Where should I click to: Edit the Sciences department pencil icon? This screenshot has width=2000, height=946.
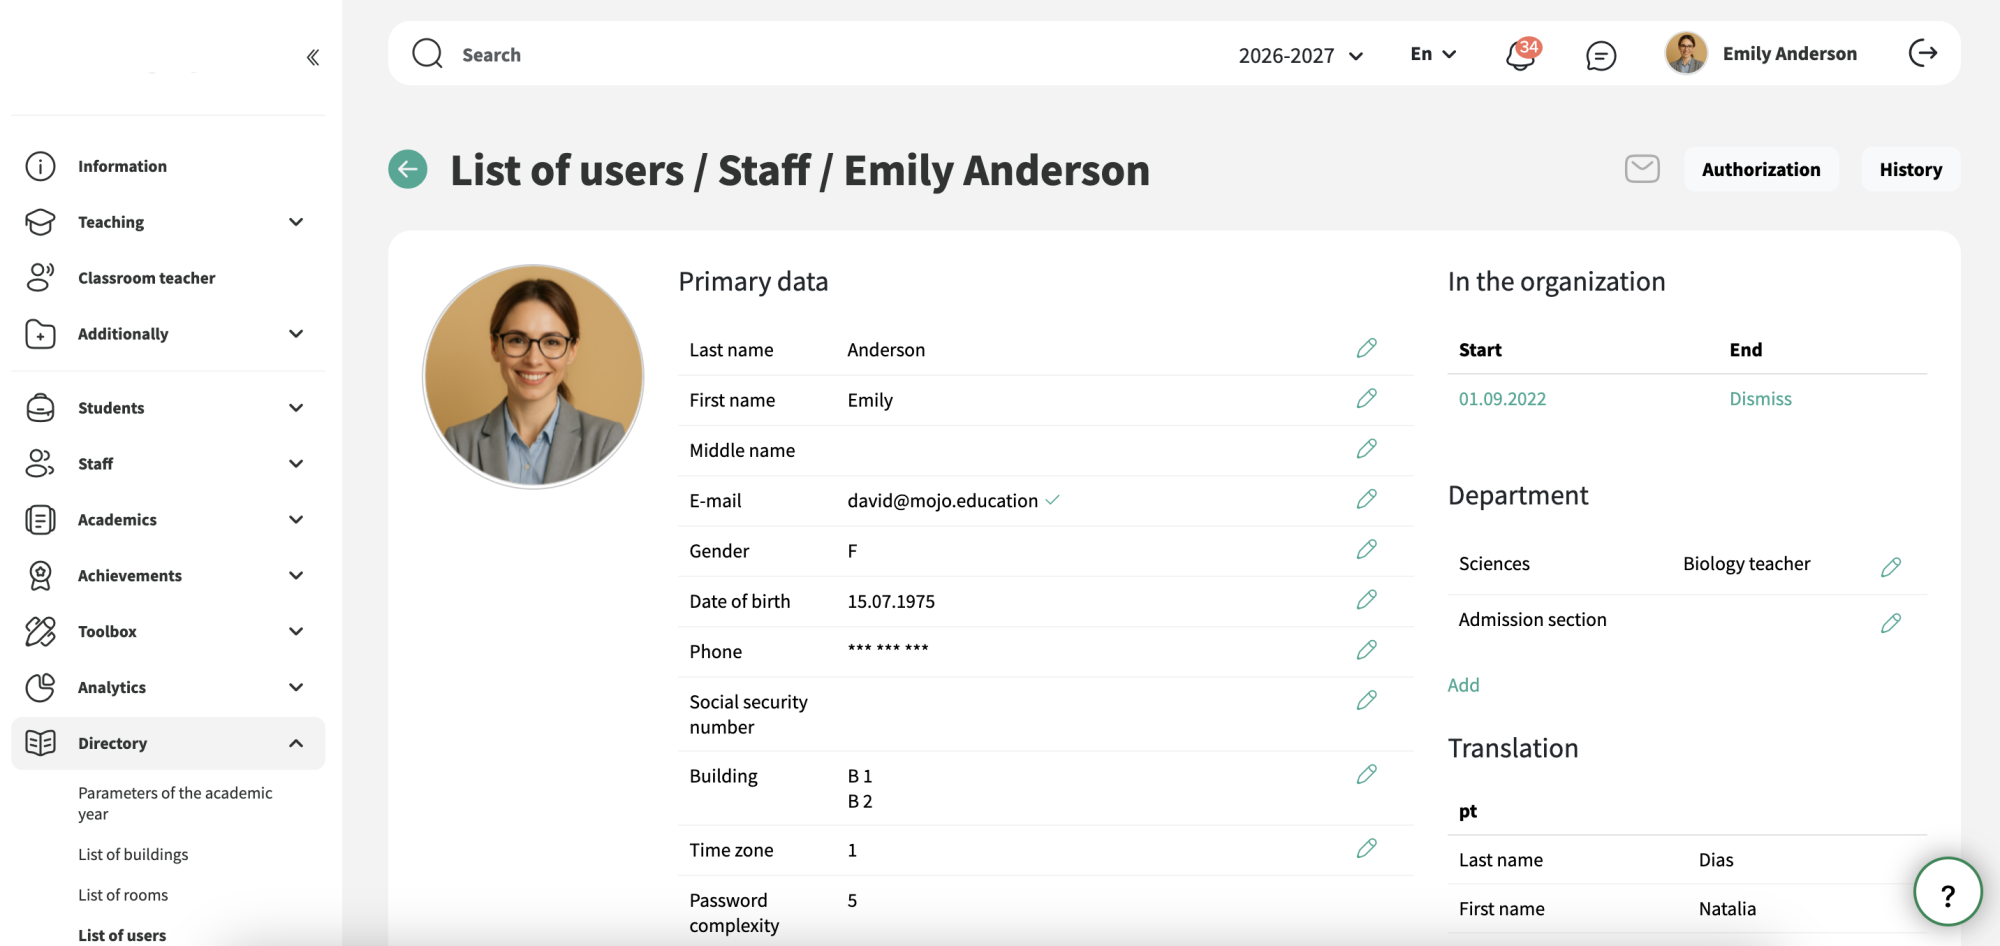(x=1891, y=567)
